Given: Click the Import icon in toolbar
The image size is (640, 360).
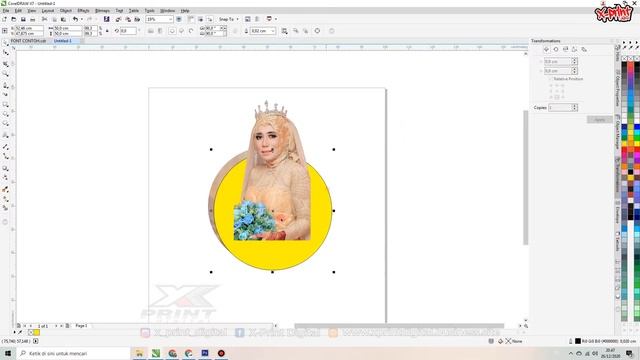Looking at the screenshot, I should pyautogui.click(x=118, y=19).
